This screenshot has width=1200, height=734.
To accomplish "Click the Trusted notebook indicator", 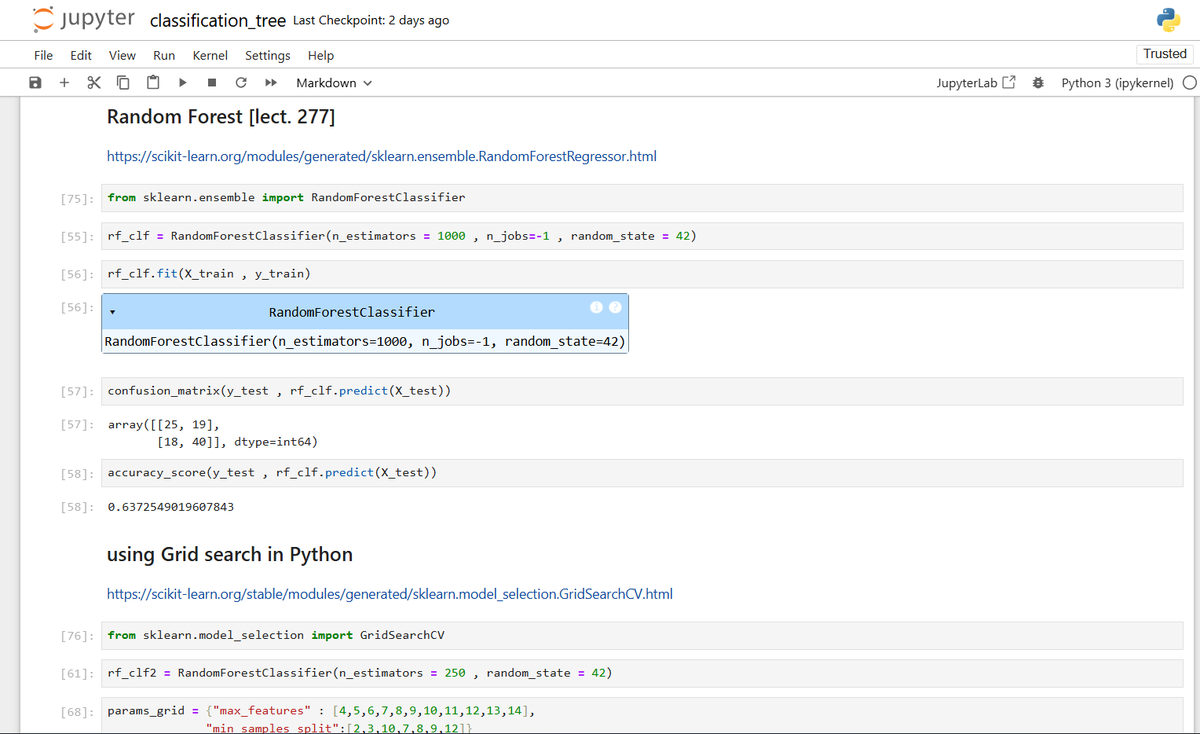I will click(1165, 54).
